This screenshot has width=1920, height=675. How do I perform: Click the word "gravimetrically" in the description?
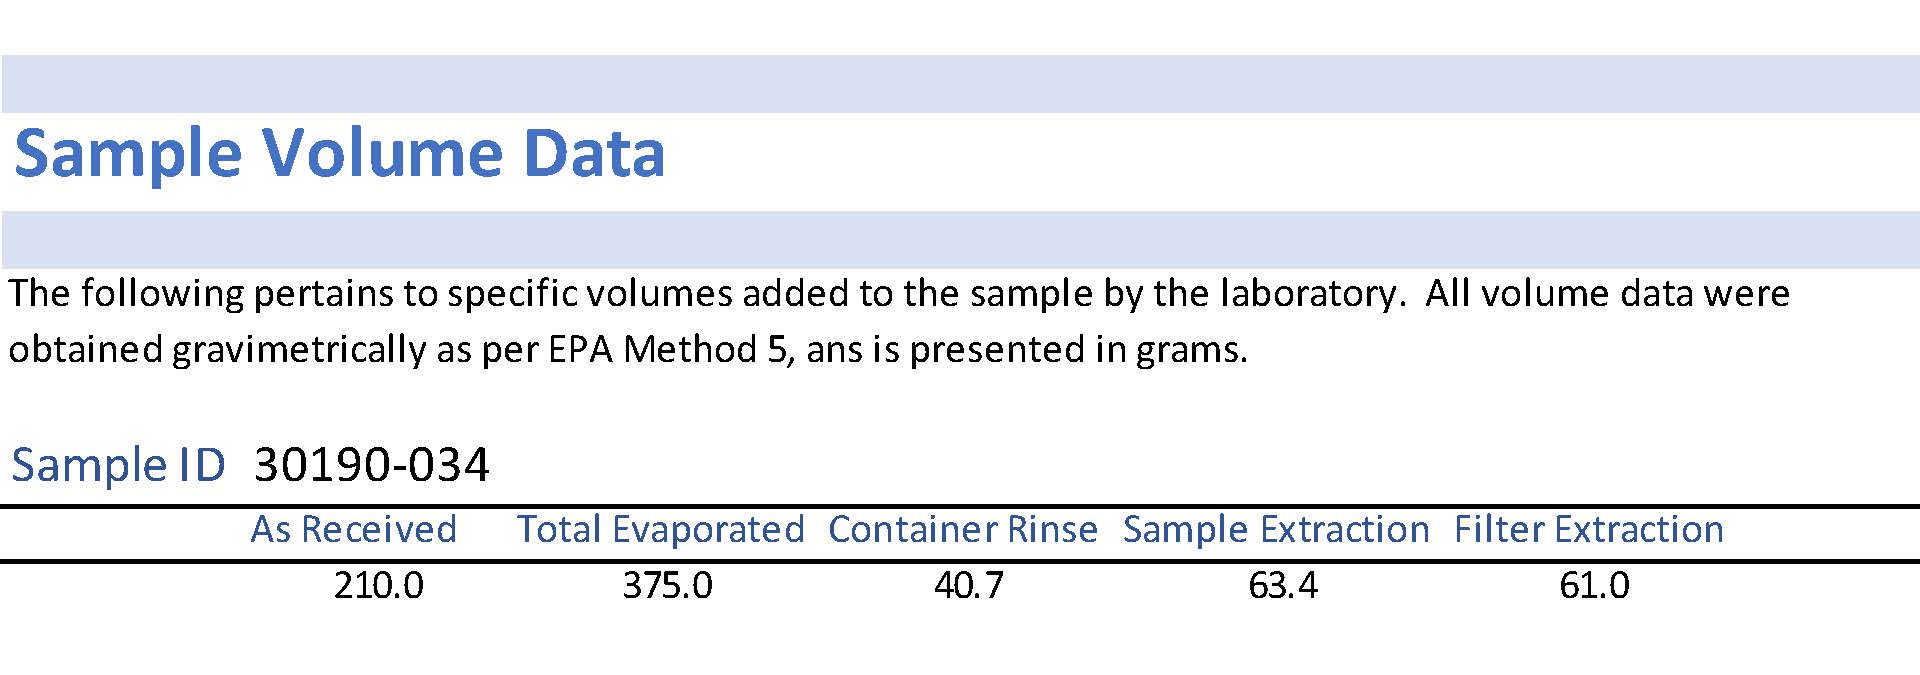pos(299,350)
